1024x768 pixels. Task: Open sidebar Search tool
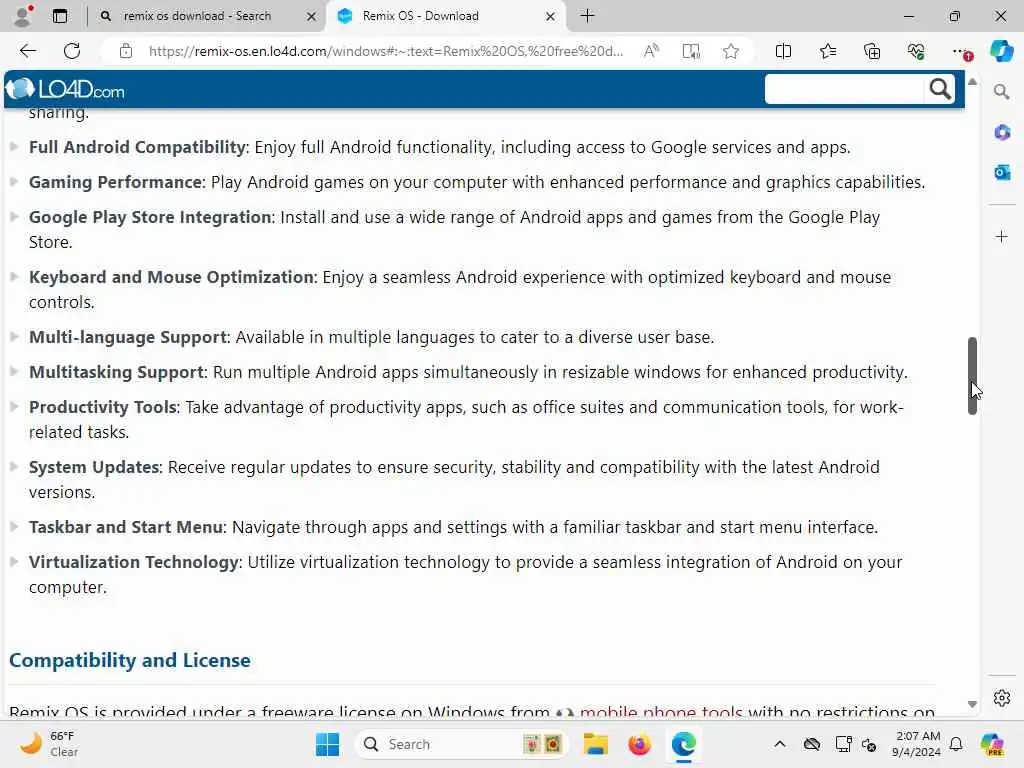tap(1001, 92)
